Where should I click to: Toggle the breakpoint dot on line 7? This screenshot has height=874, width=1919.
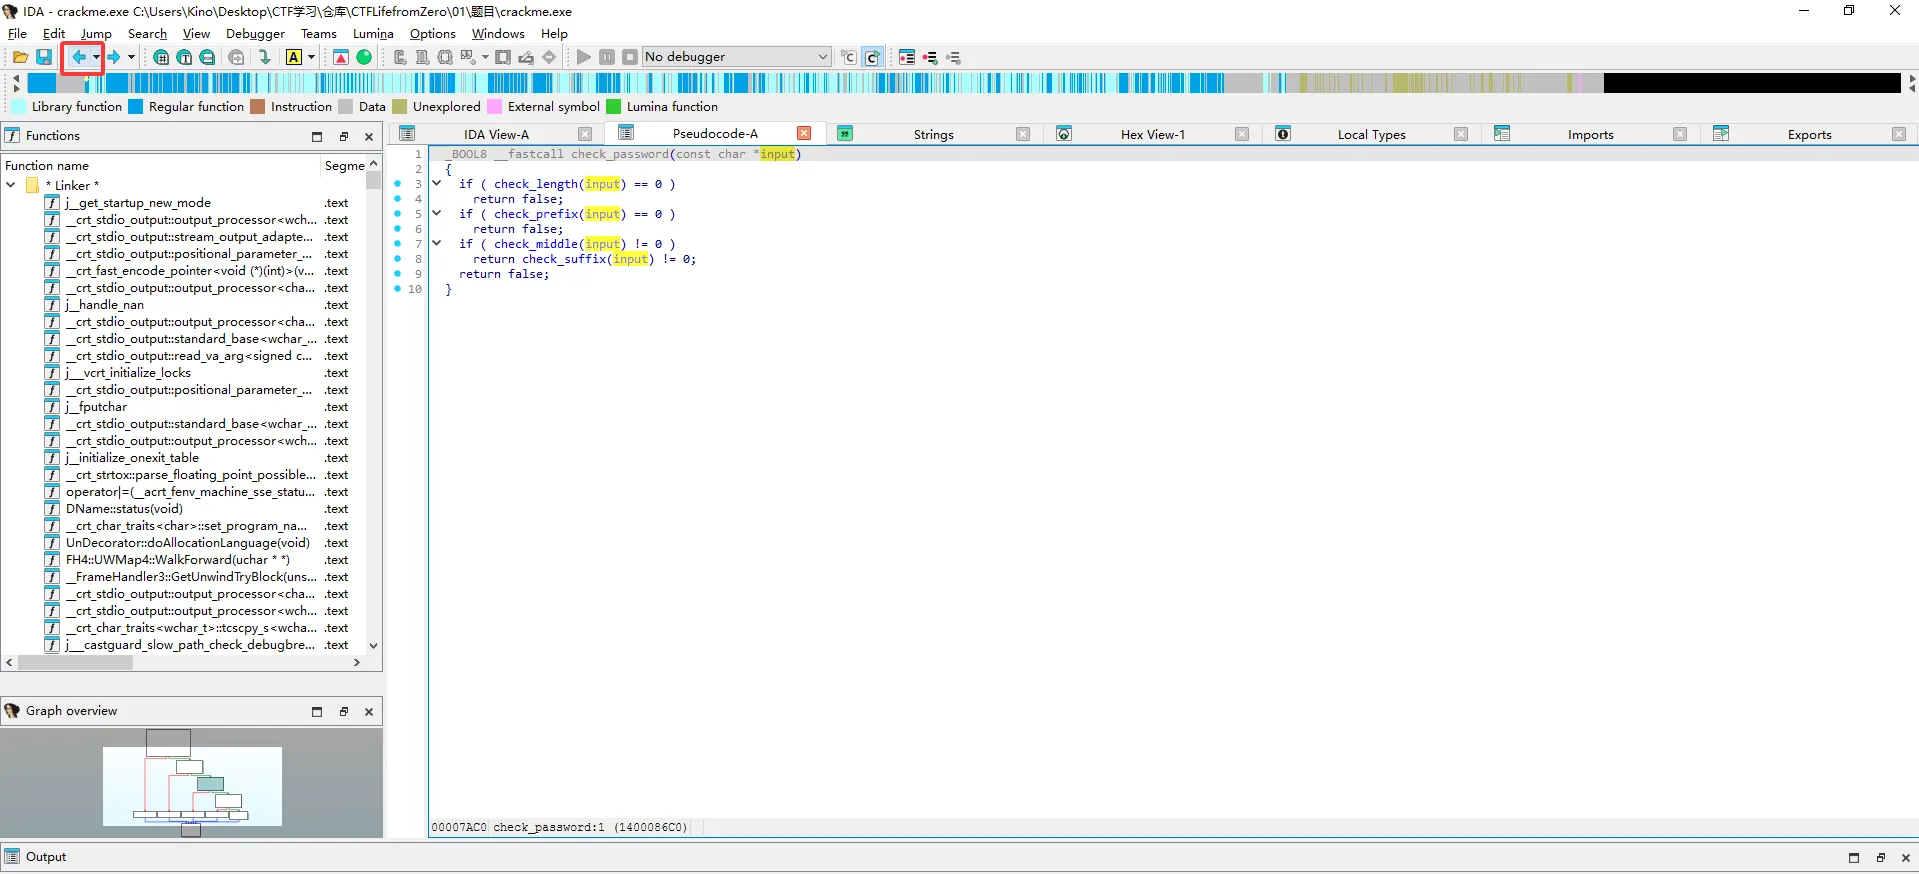398,244
